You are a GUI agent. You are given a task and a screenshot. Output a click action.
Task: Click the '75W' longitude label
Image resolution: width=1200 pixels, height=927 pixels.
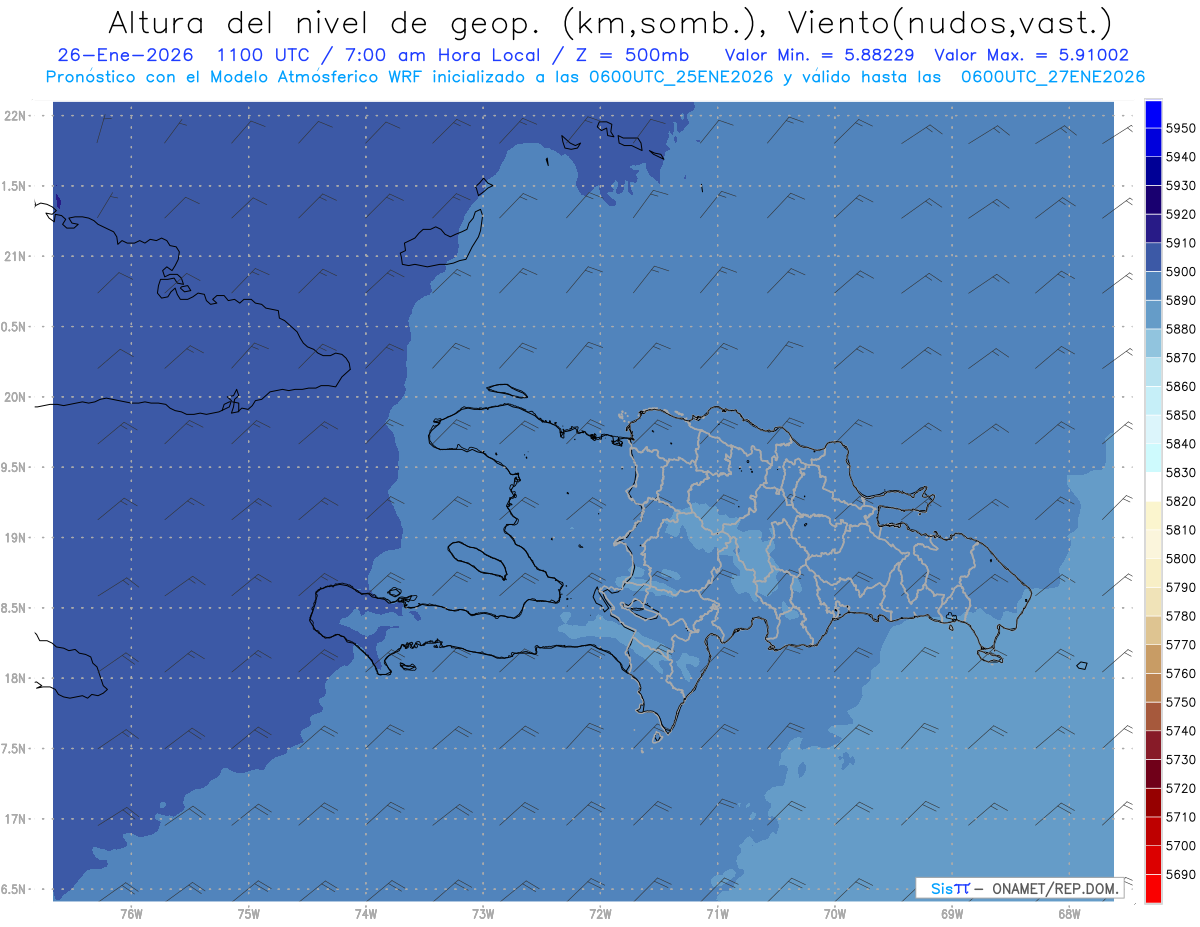248,913
